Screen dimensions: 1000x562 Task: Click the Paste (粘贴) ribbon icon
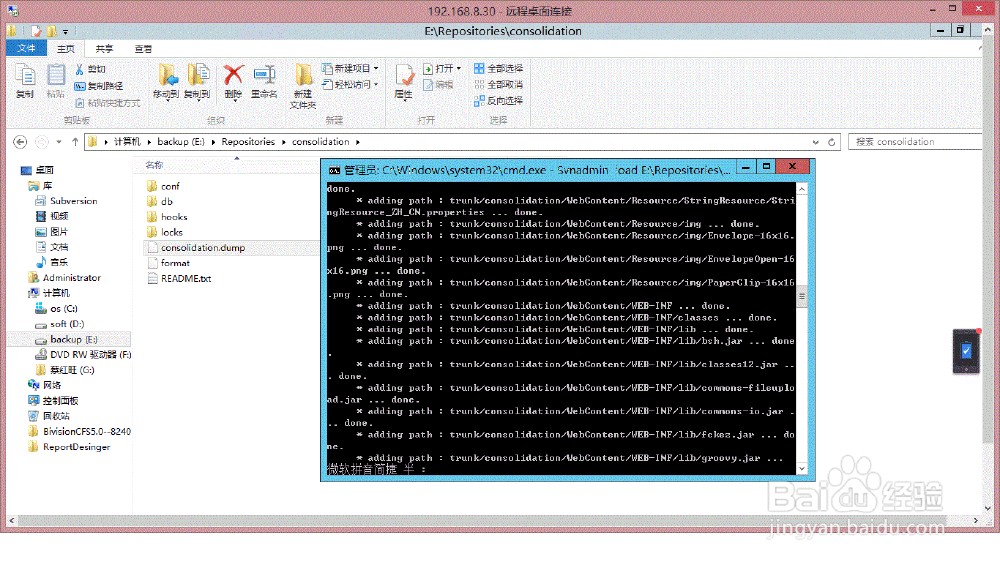(x=55, y=81)
